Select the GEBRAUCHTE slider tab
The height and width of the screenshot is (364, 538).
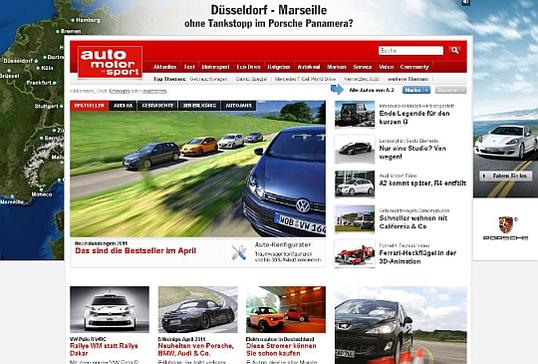click(x=157, y=106)
